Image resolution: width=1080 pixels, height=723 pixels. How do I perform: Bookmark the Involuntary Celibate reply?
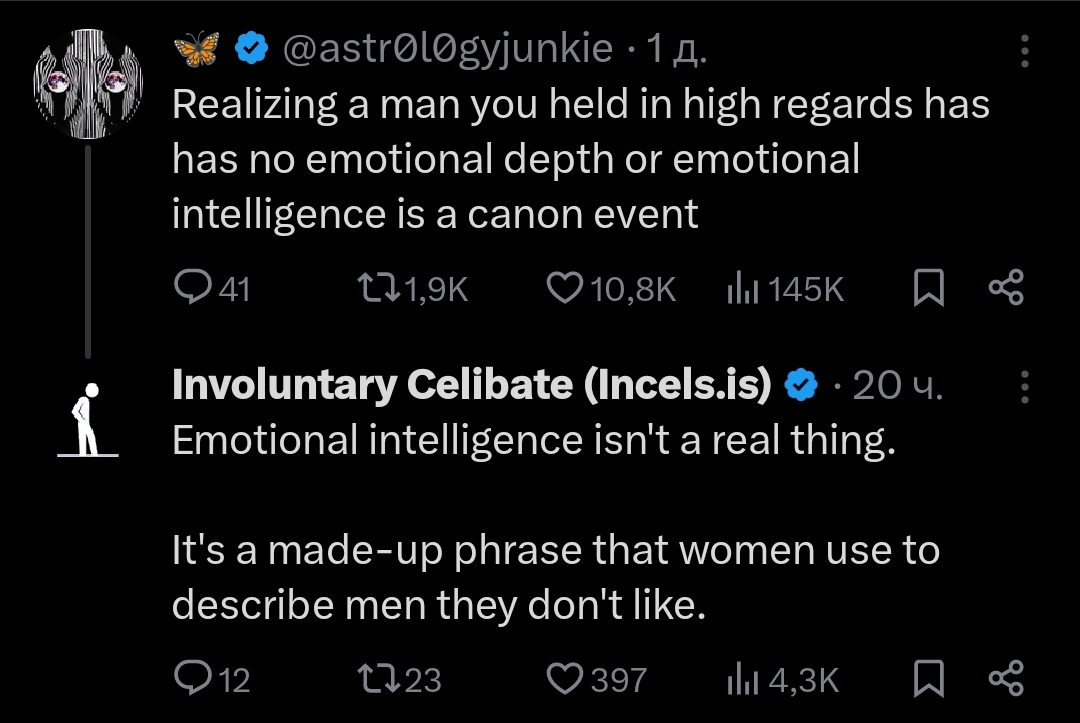(929, 679)
